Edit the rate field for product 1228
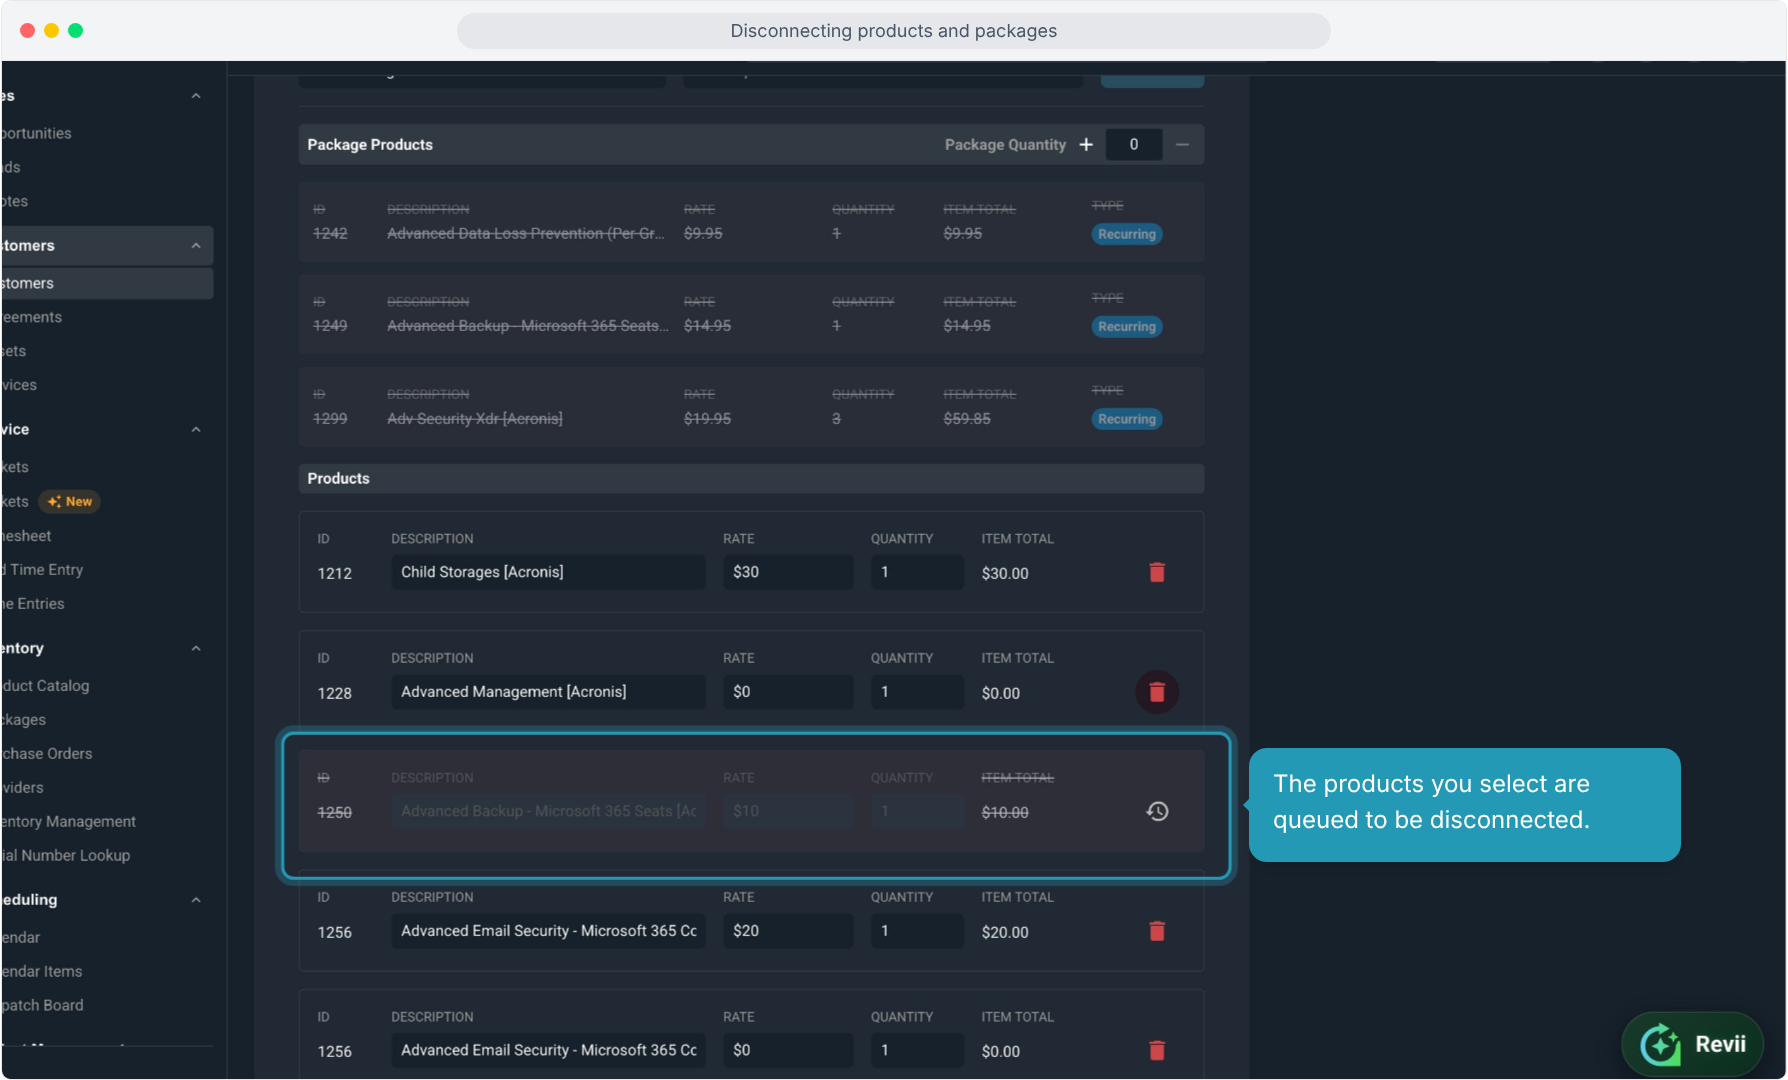This screenshot has height=1080, width=1788. (788, 692)
